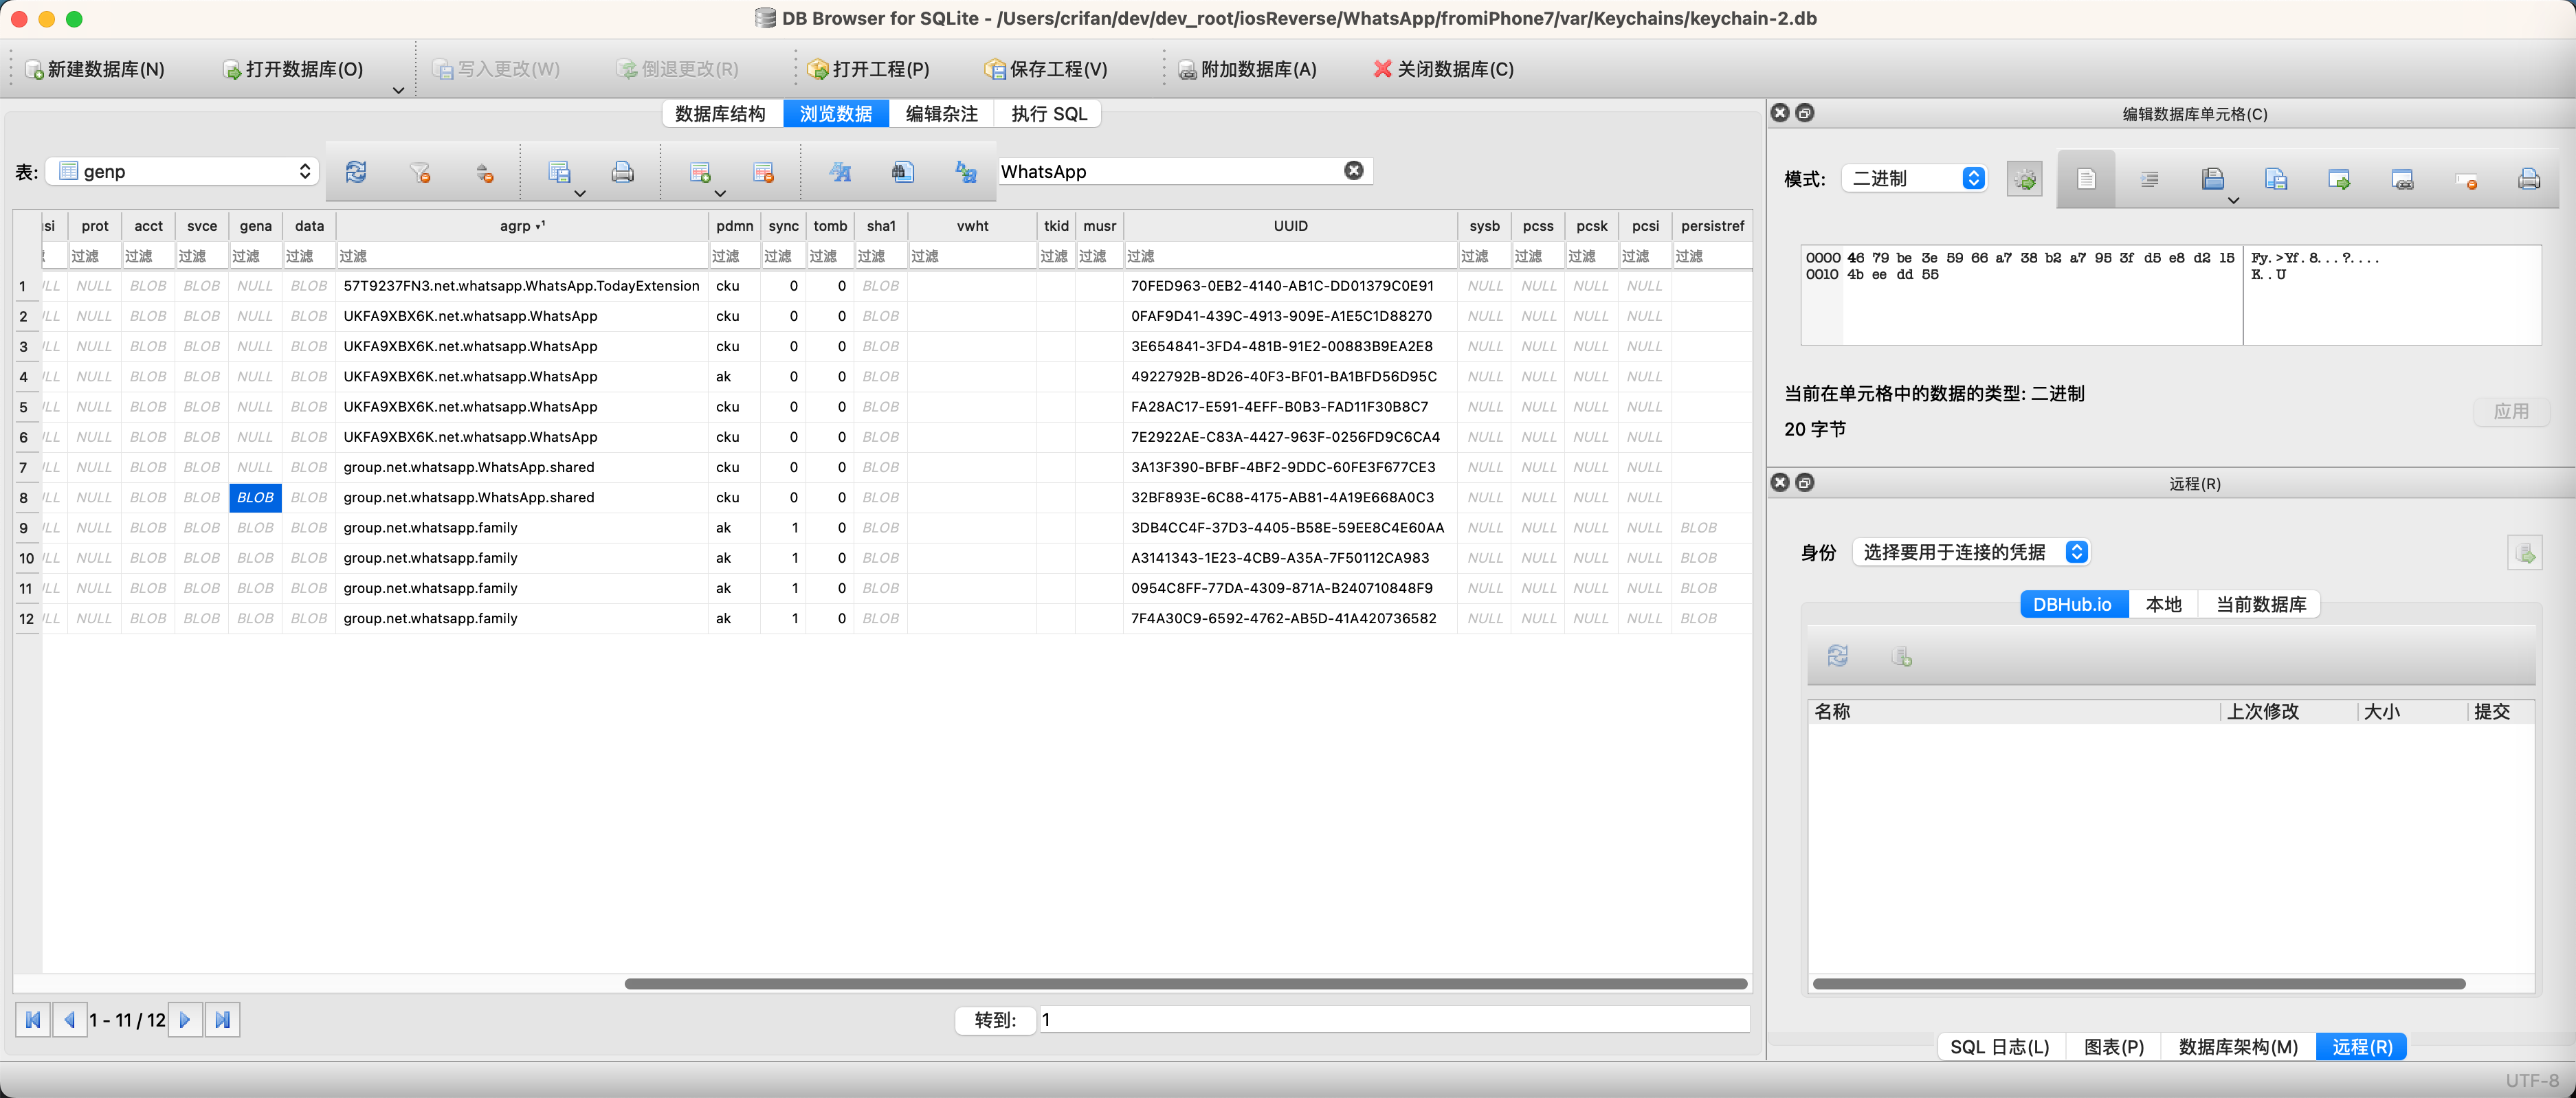Viewport: 2576px width, 1098px height.
Task: Click Attach Database (附加数据库) toolbar button
Action: (1247, 69)
